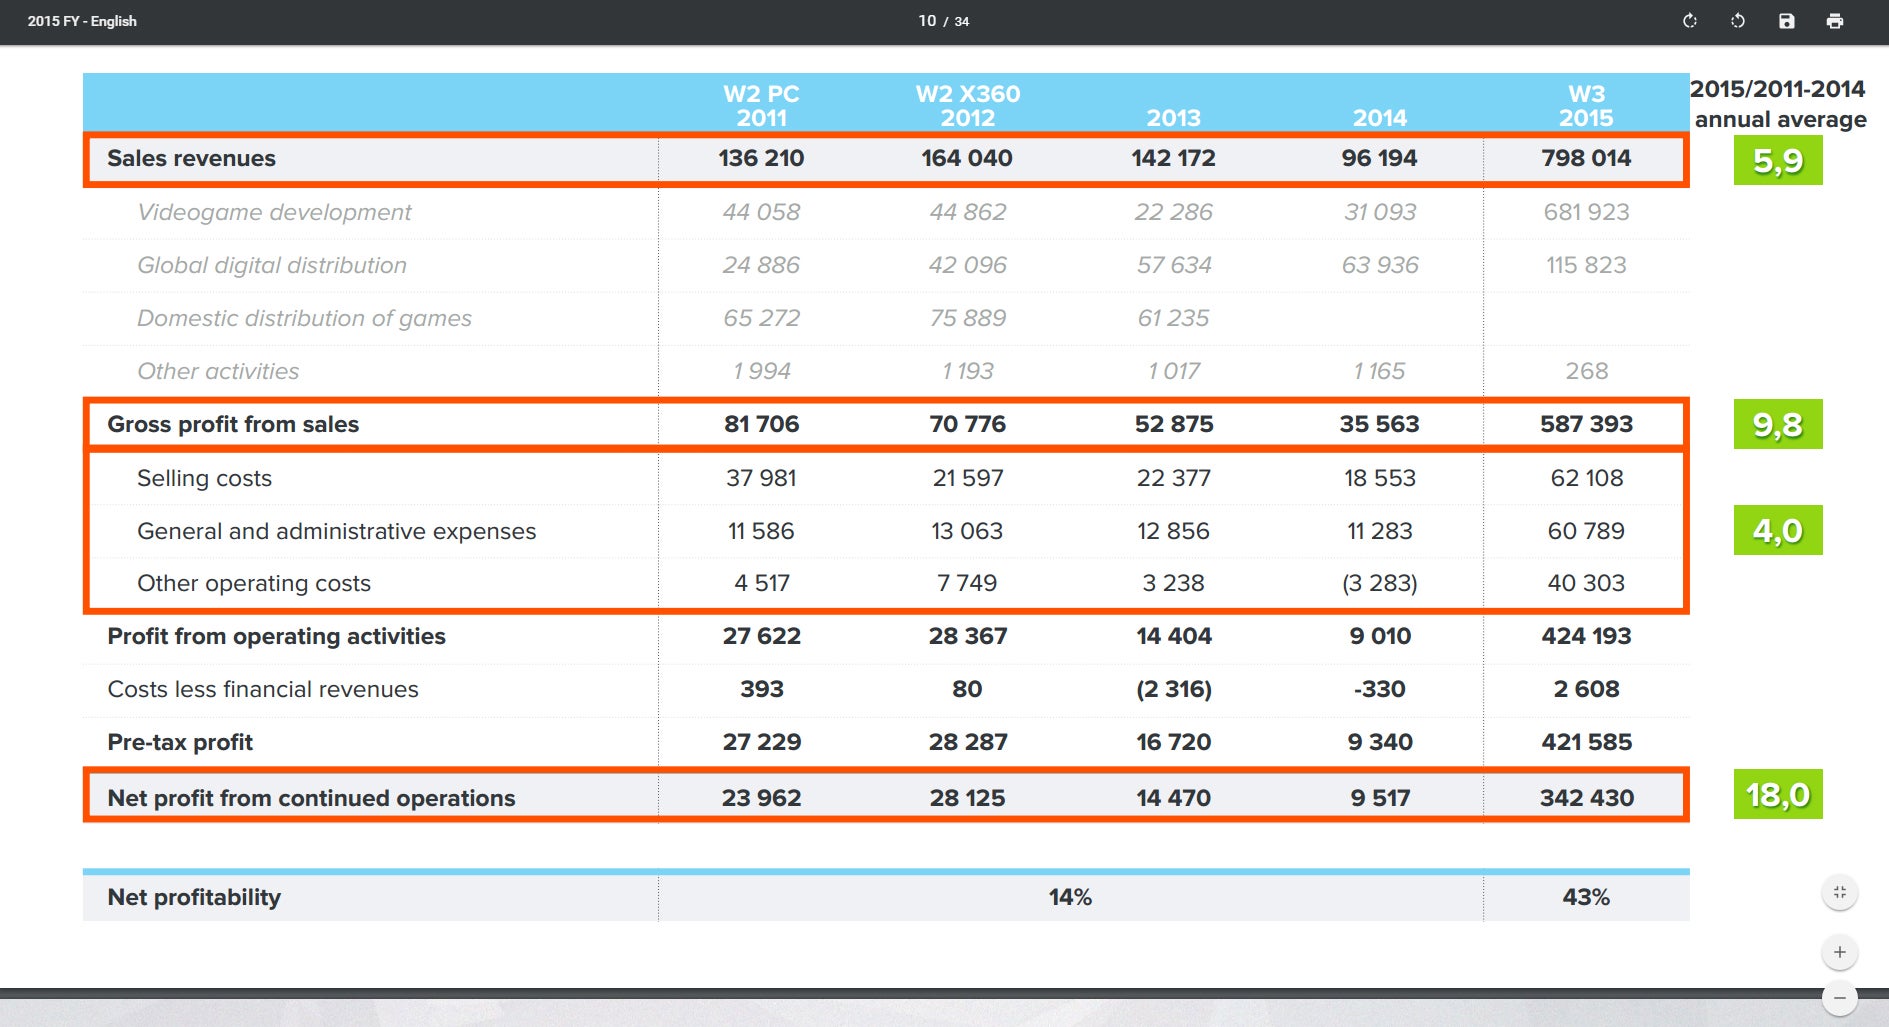Select the 14% net profitability value
The height and width of the screenshot is (1027, 1889).
pyautogui.click(x=1070, y=897)
